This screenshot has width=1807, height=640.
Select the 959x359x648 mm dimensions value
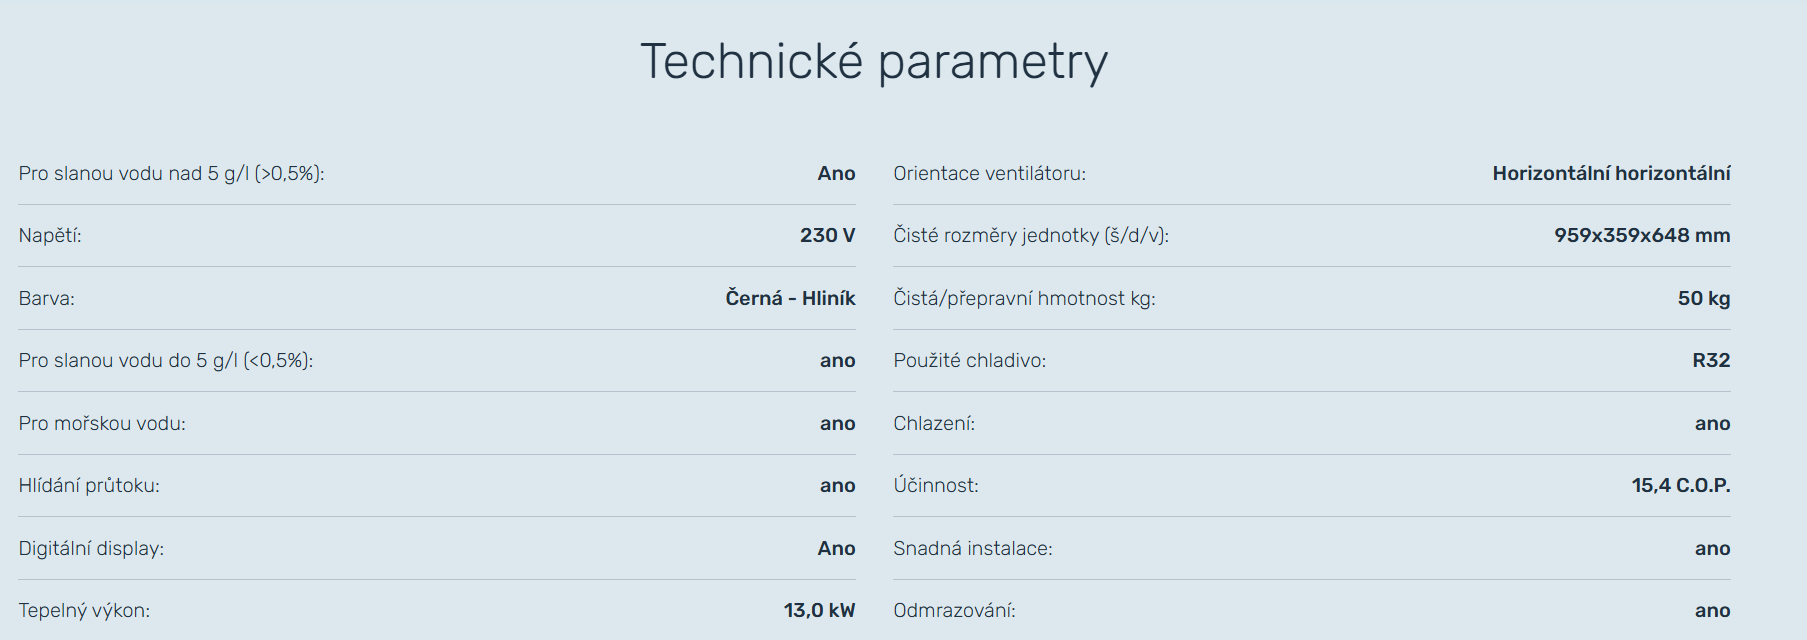coord(1641,236)
